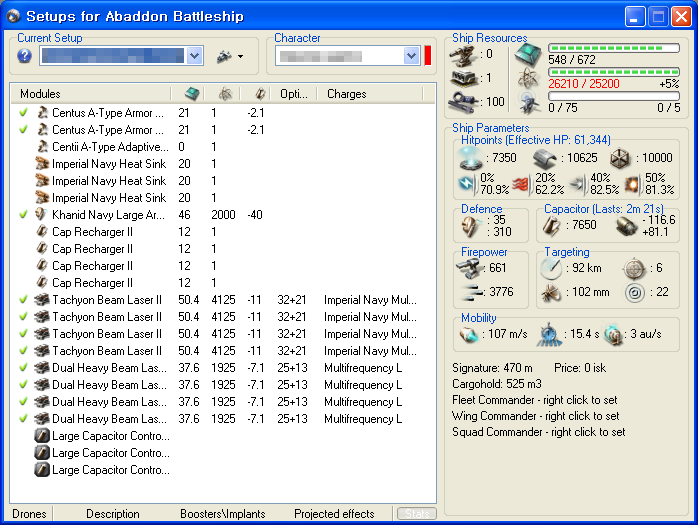
Task: Open the Projected effects tab
Action: (x=334, y=514)
